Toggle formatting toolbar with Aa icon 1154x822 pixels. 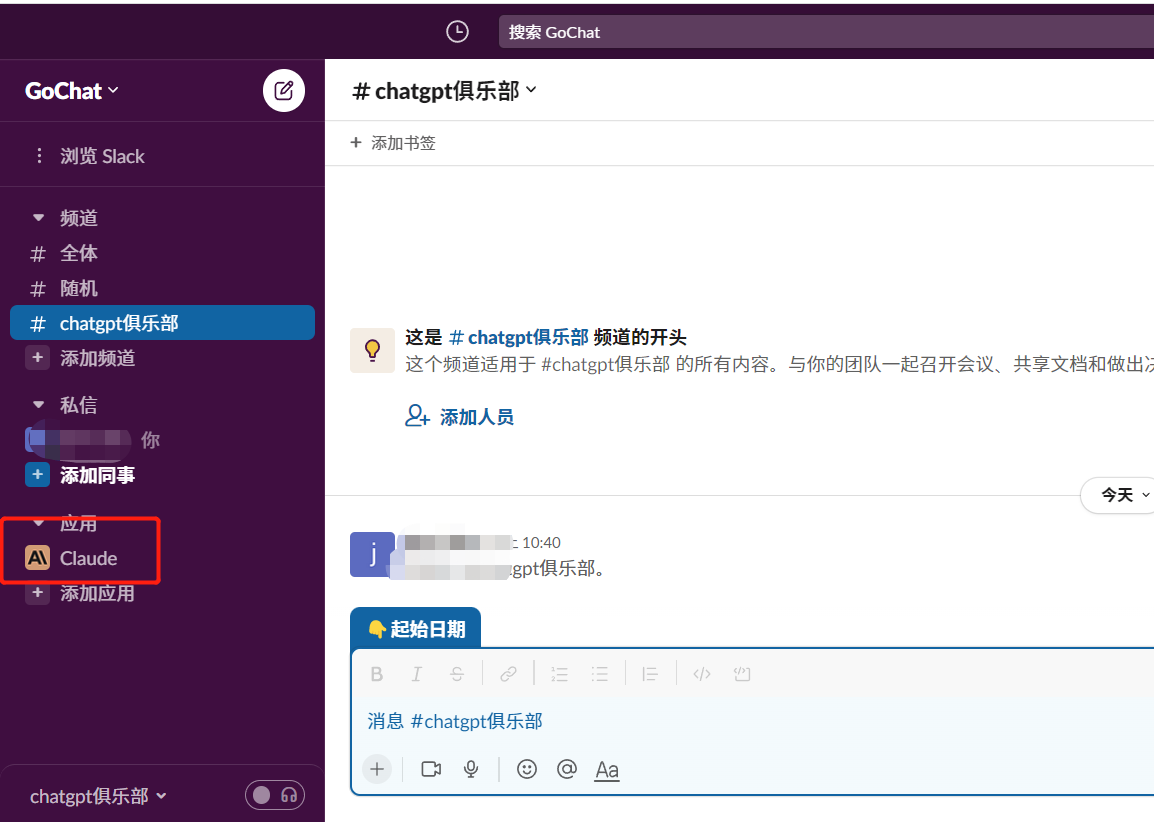606,770
